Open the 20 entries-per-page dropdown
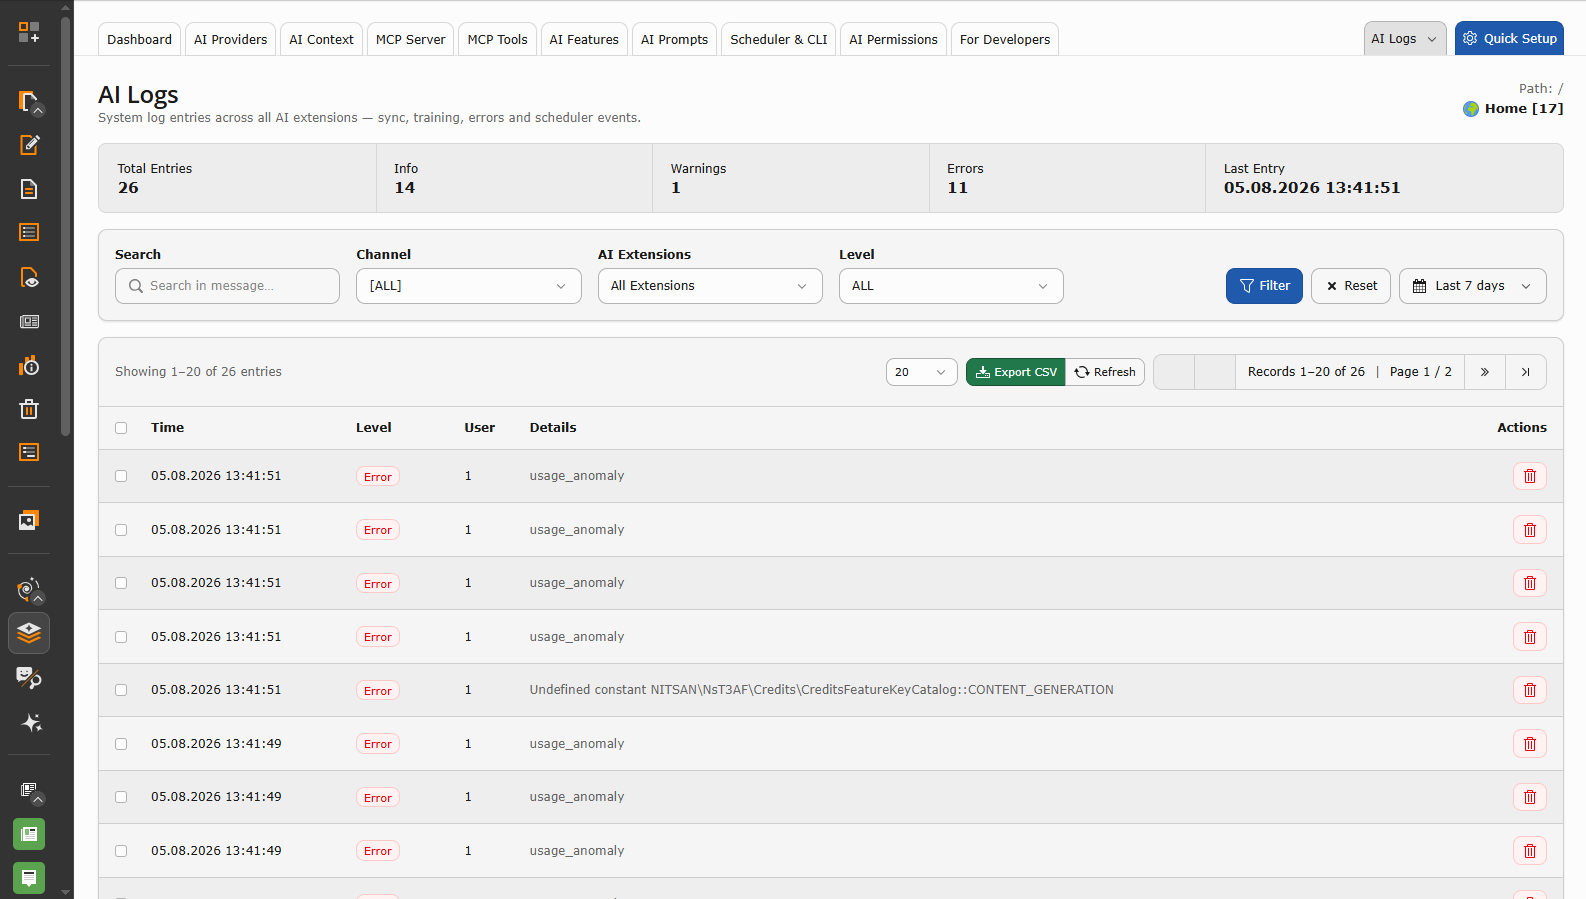Image resolution: width=1586 pixels, height=899 pixels. click(x=921, y=372)
